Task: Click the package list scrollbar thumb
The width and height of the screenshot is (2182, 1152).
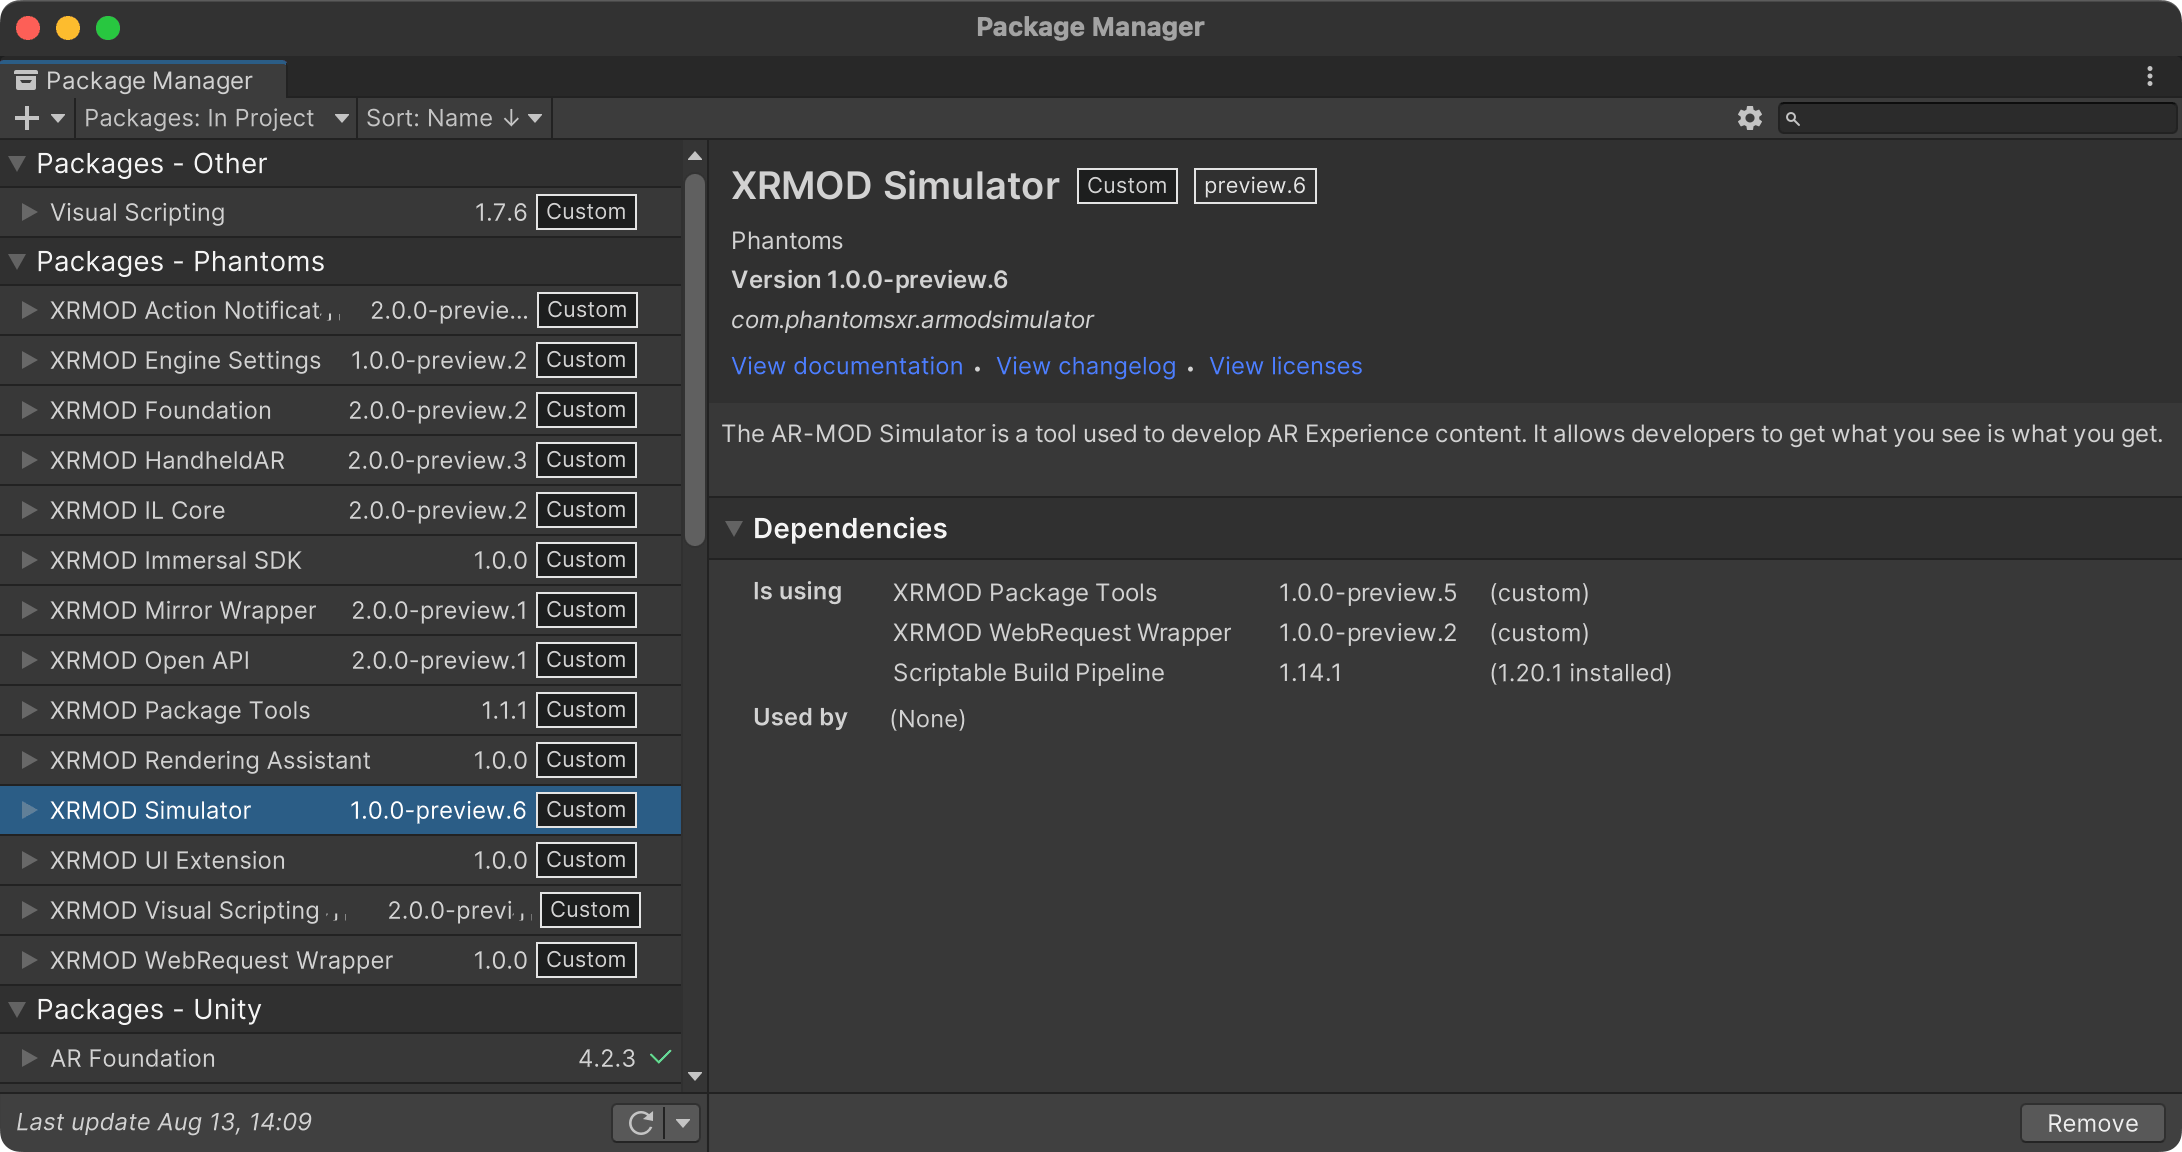Action: [694, 360]
